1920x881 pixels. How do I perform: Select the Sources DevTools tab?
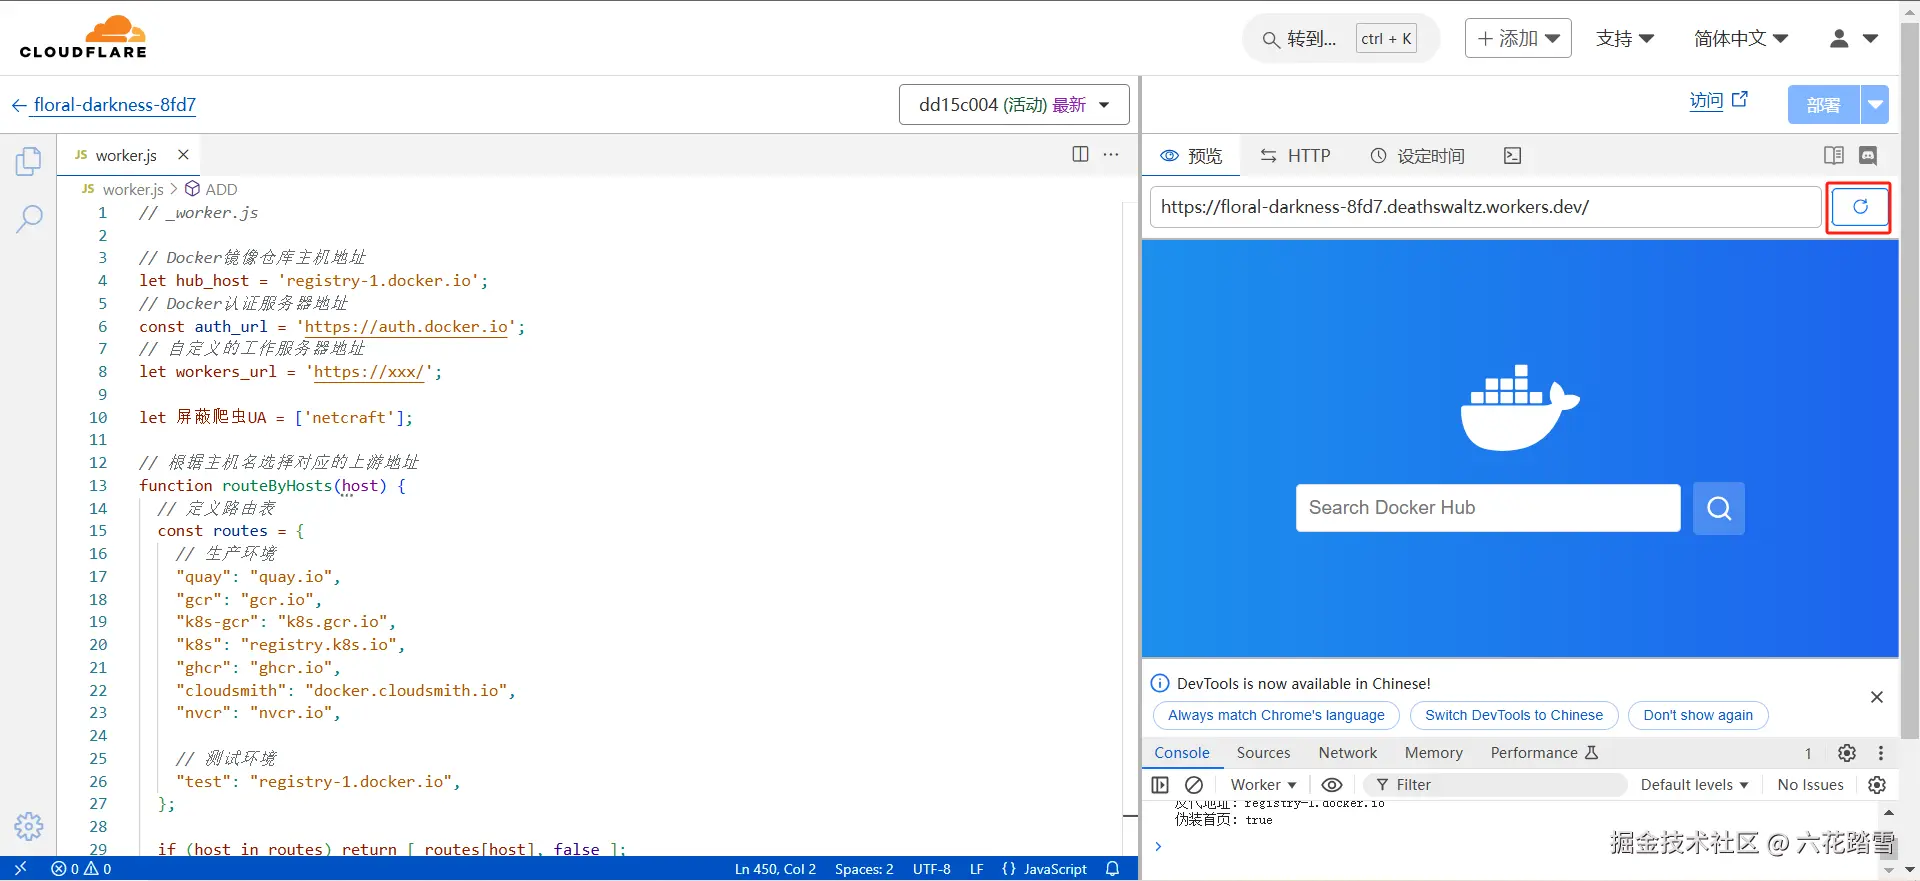(1263, 753)
